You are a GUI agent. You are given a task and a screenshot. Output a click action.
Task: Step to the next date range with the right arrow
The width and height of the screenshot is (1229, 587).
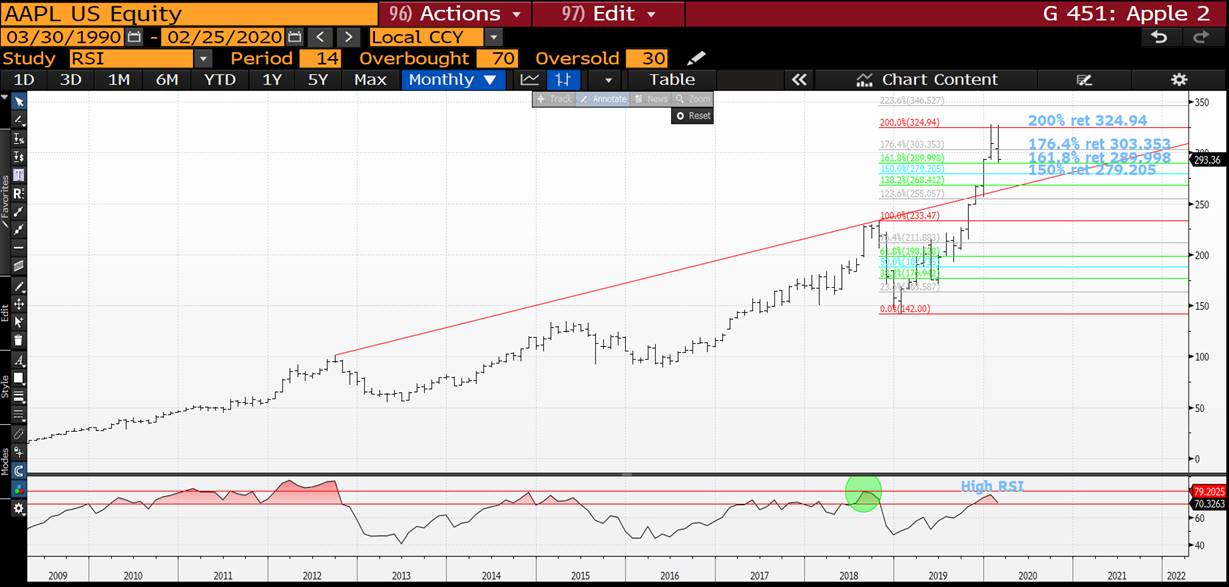pyautogui.click(x=348, y=37)
